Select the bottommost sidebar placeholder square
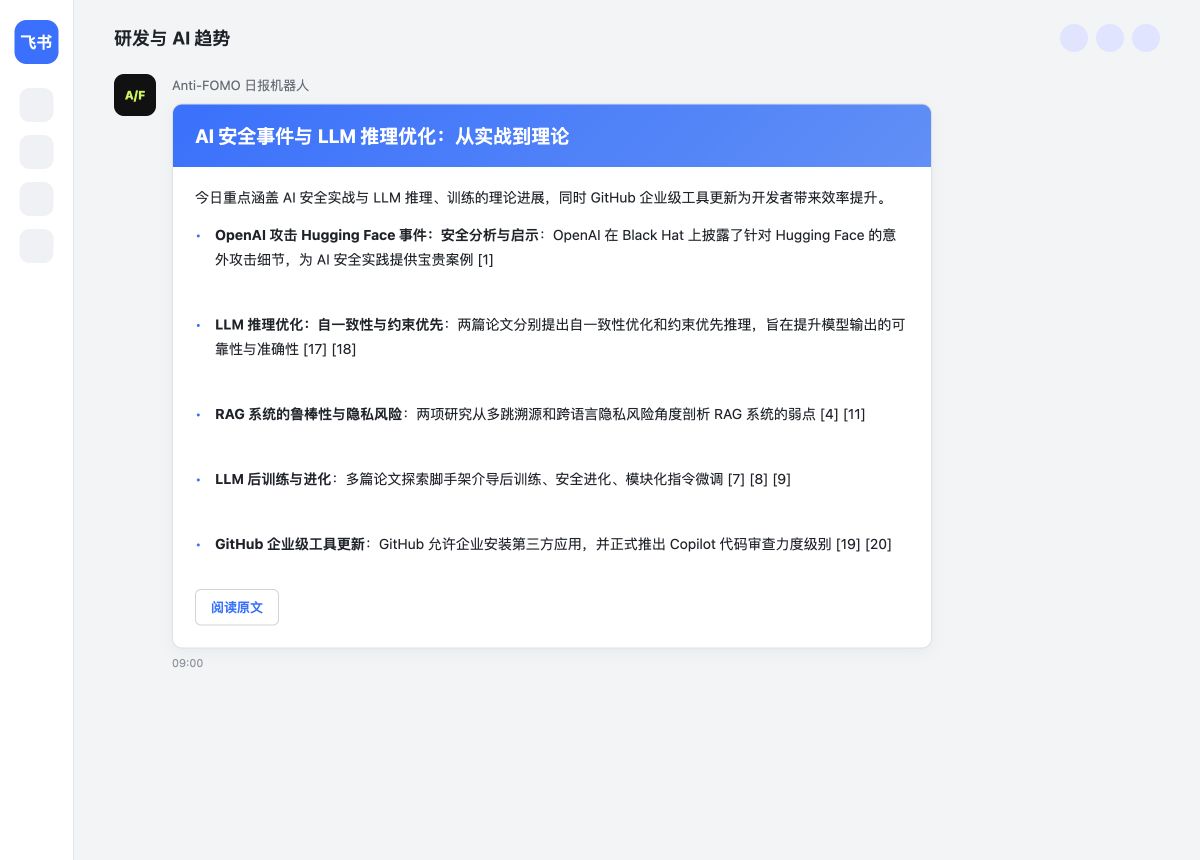 point(36,246)
